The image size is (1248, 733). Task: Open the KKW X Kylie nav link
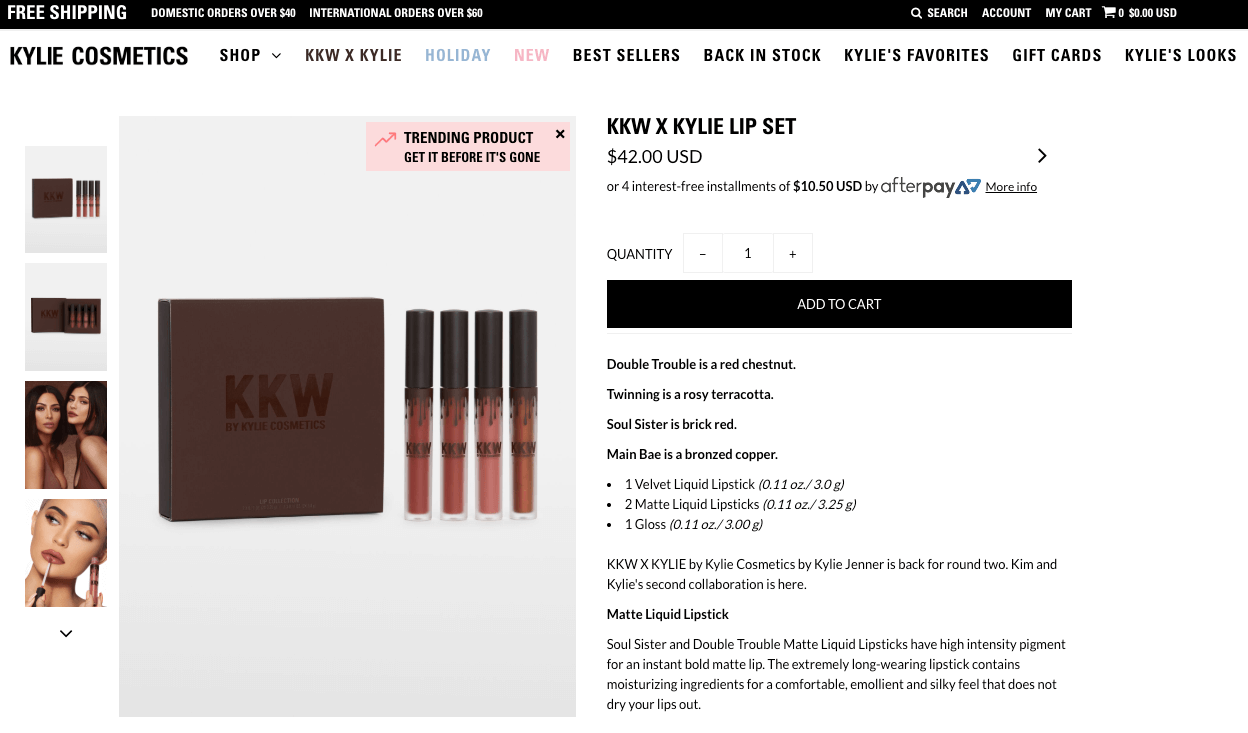(353, 55)
